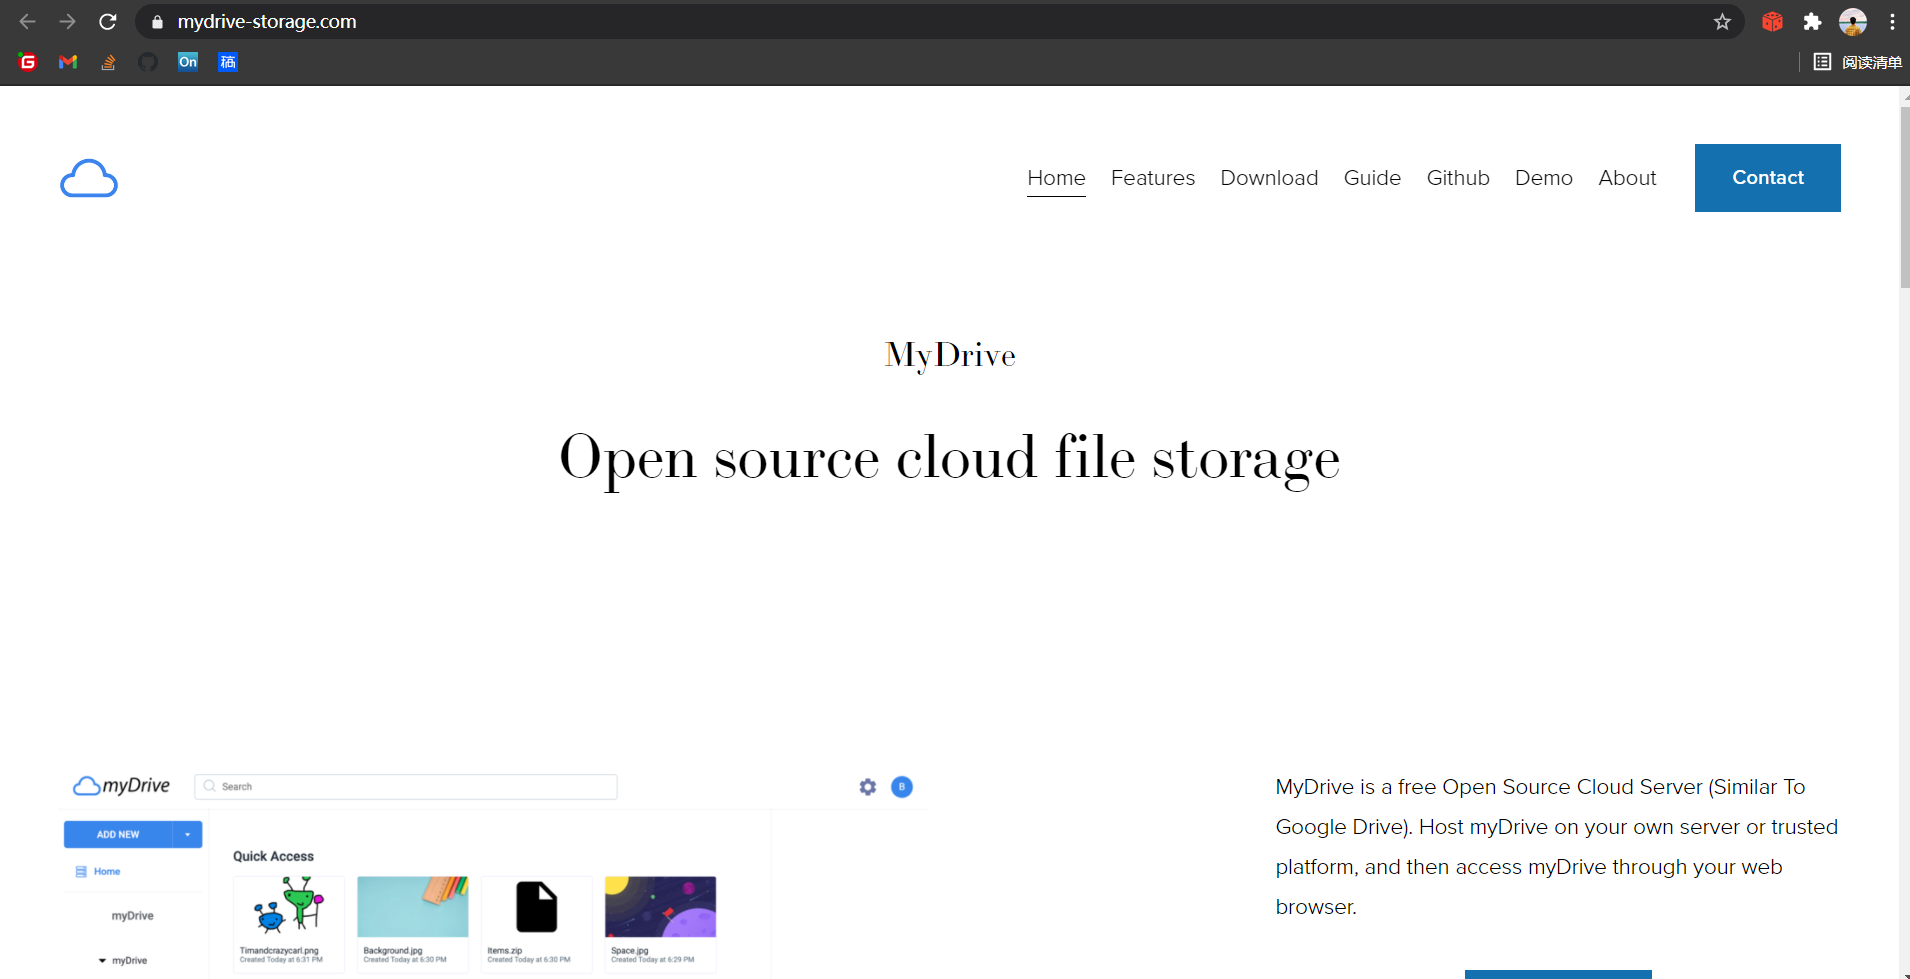Click the 'MyDrive' heading text
The height and width of the screenshot is (979, 1910).
pyautogui.click(x=950, y=356)
